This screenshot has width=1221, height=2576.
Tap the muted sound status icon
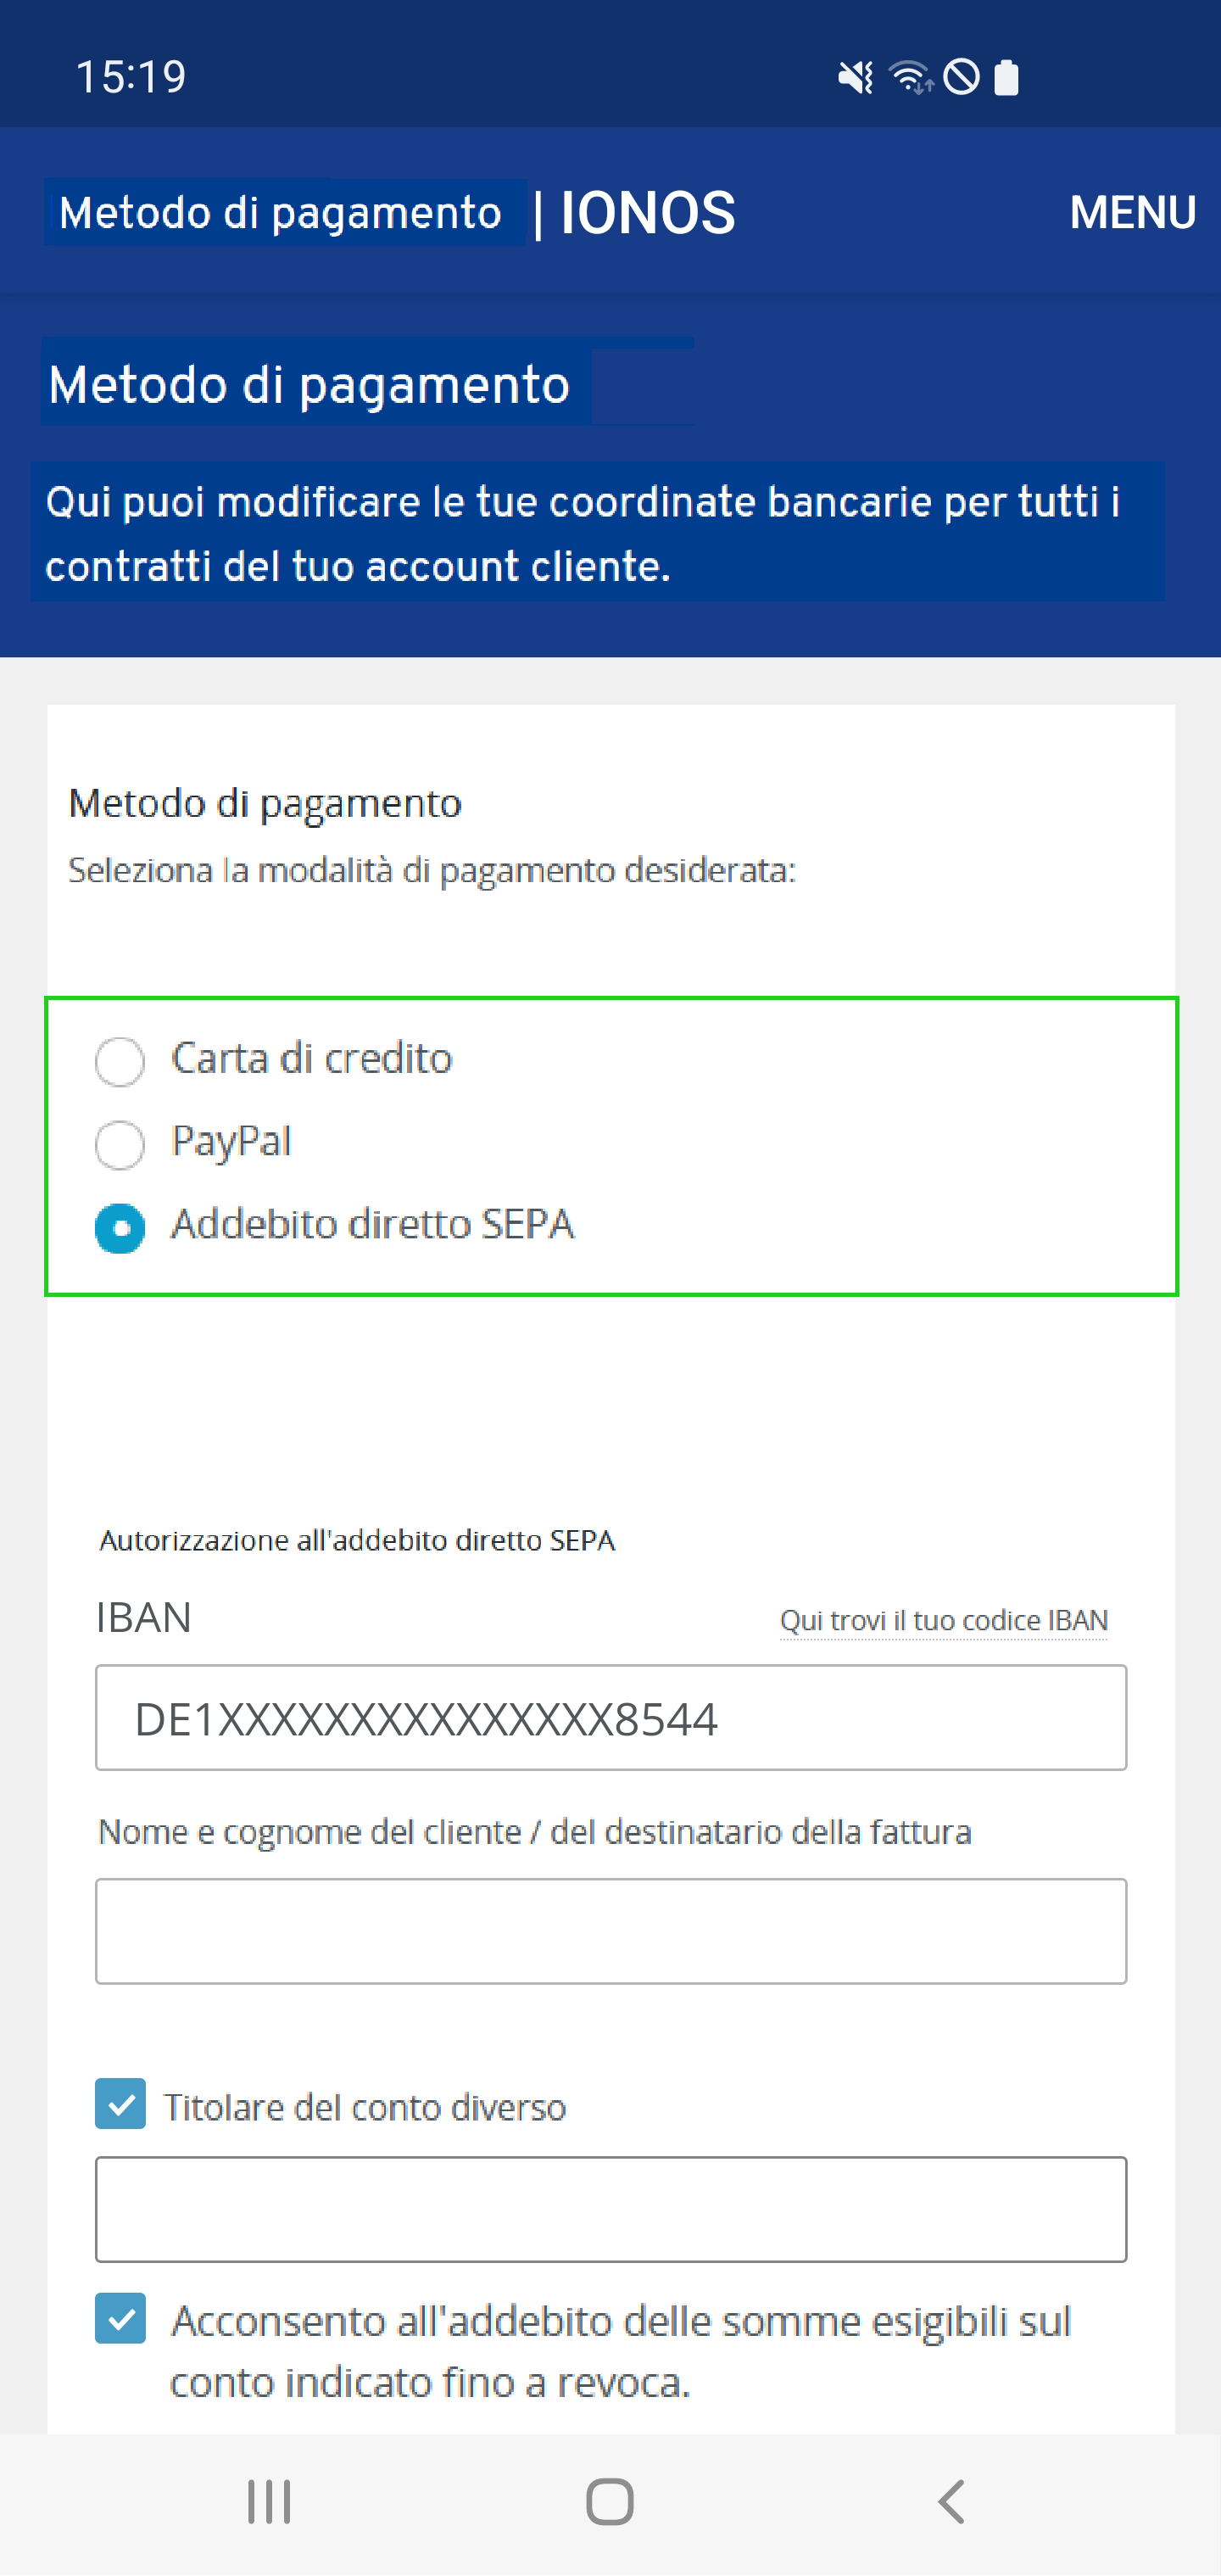click(x=855, y=77)
